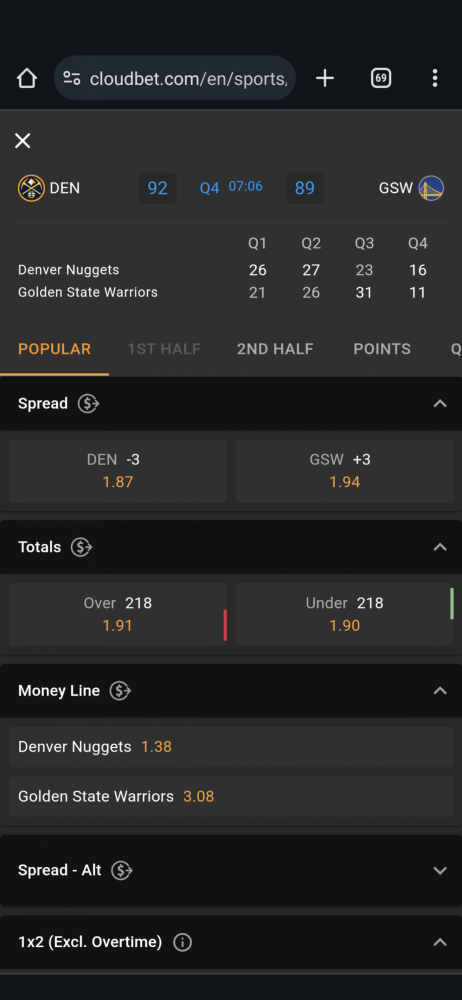The width and height of the screenshot is (462, 1000).
Task: Collapse the Spread market section
Action: [x=440, y=404]
